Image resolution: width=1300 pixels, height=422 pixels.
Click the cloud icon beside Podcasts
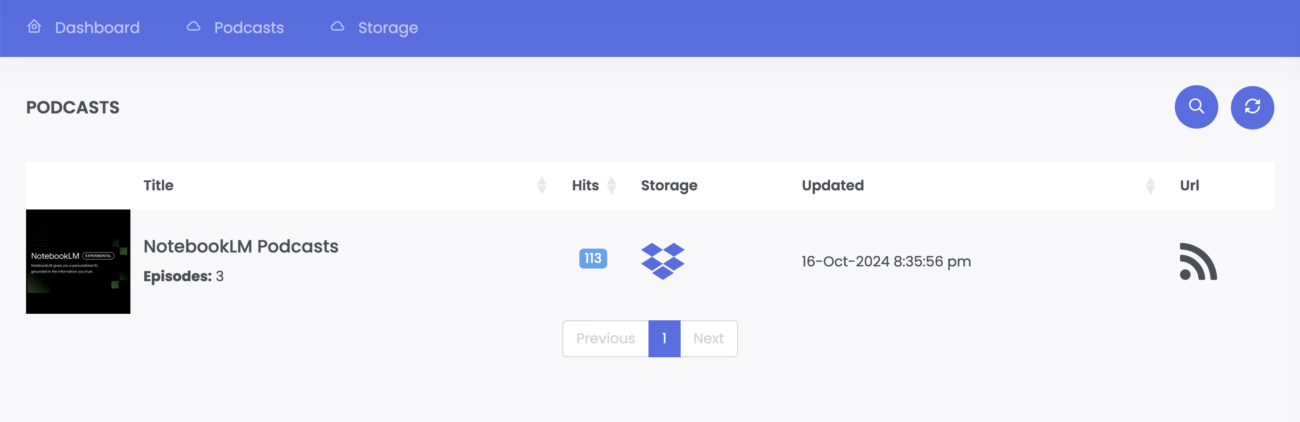193,27
